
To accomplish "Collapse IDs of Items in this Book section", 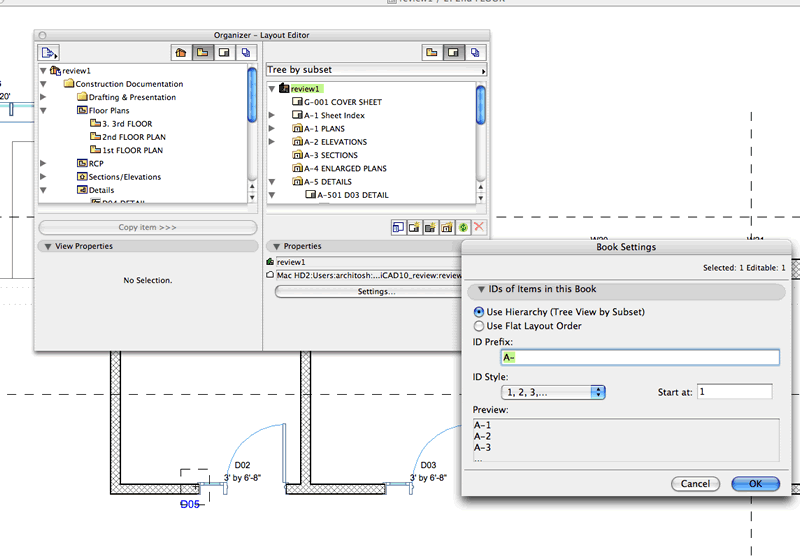I will coord(481,290).
